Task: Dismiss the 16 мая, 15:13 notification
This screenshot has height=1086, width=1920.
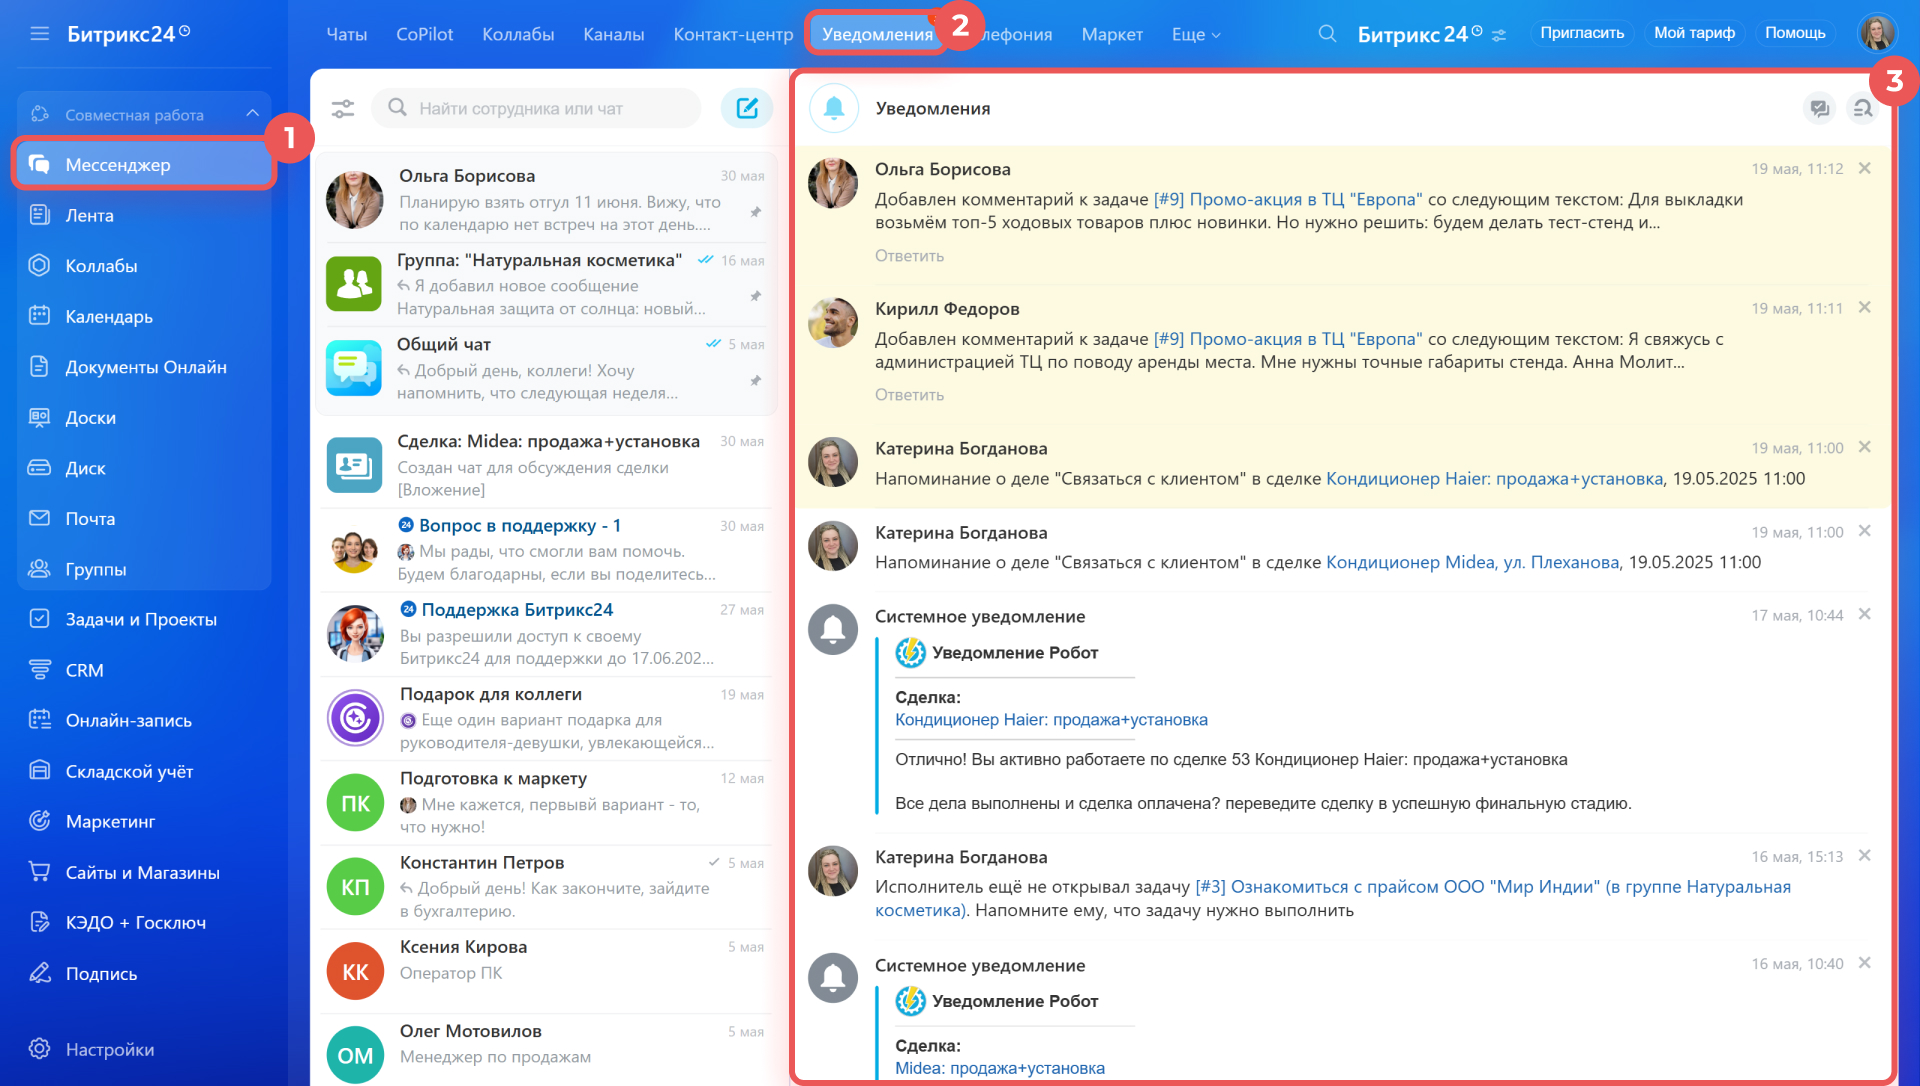Action: [1864, 855]
